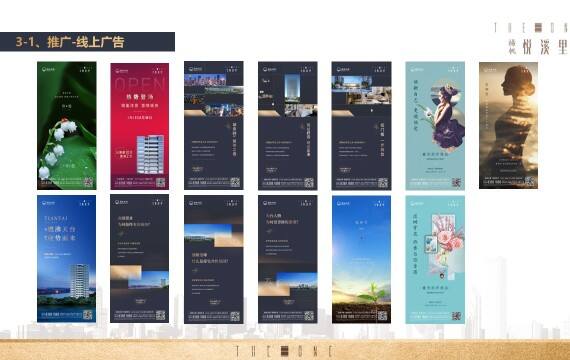Select the third dark poster in the top row
The height and width of the screenshot is (360, 570).
[x=214, y=125]
